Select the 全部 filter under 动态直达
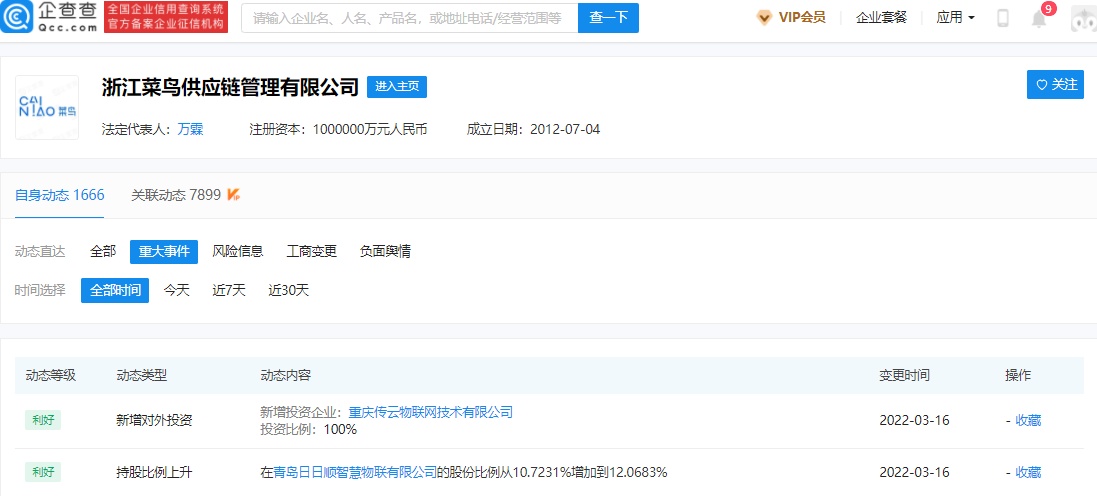Viewport: 1097px width, 496px height. tap(103, 252)
